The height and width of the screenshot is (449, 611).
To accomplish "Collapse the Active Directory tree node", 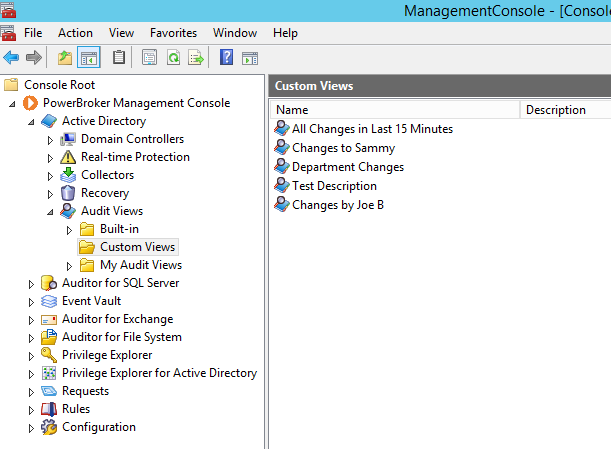I will (x=31, y=121).
